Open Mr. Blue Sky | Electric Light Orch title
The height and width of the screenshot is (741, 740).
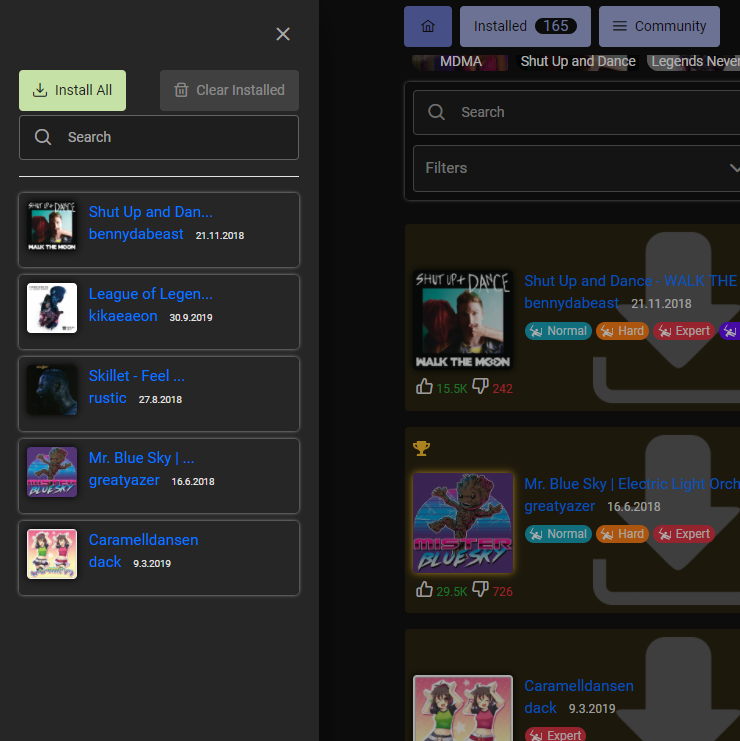632,484
